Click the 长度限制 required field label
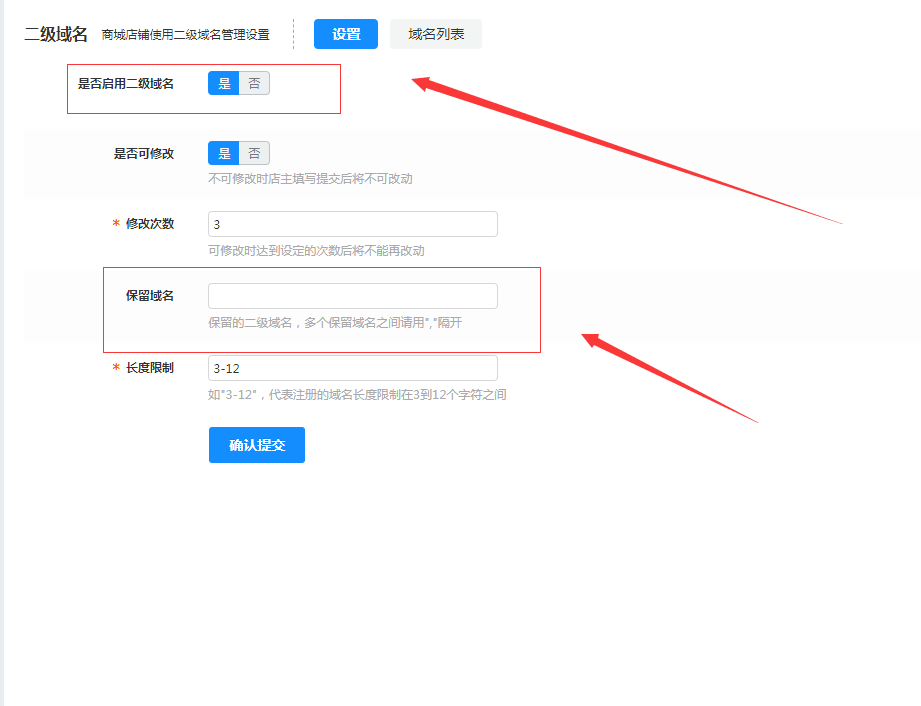Viewport: 921px width, 706px height. click(149, 368)
